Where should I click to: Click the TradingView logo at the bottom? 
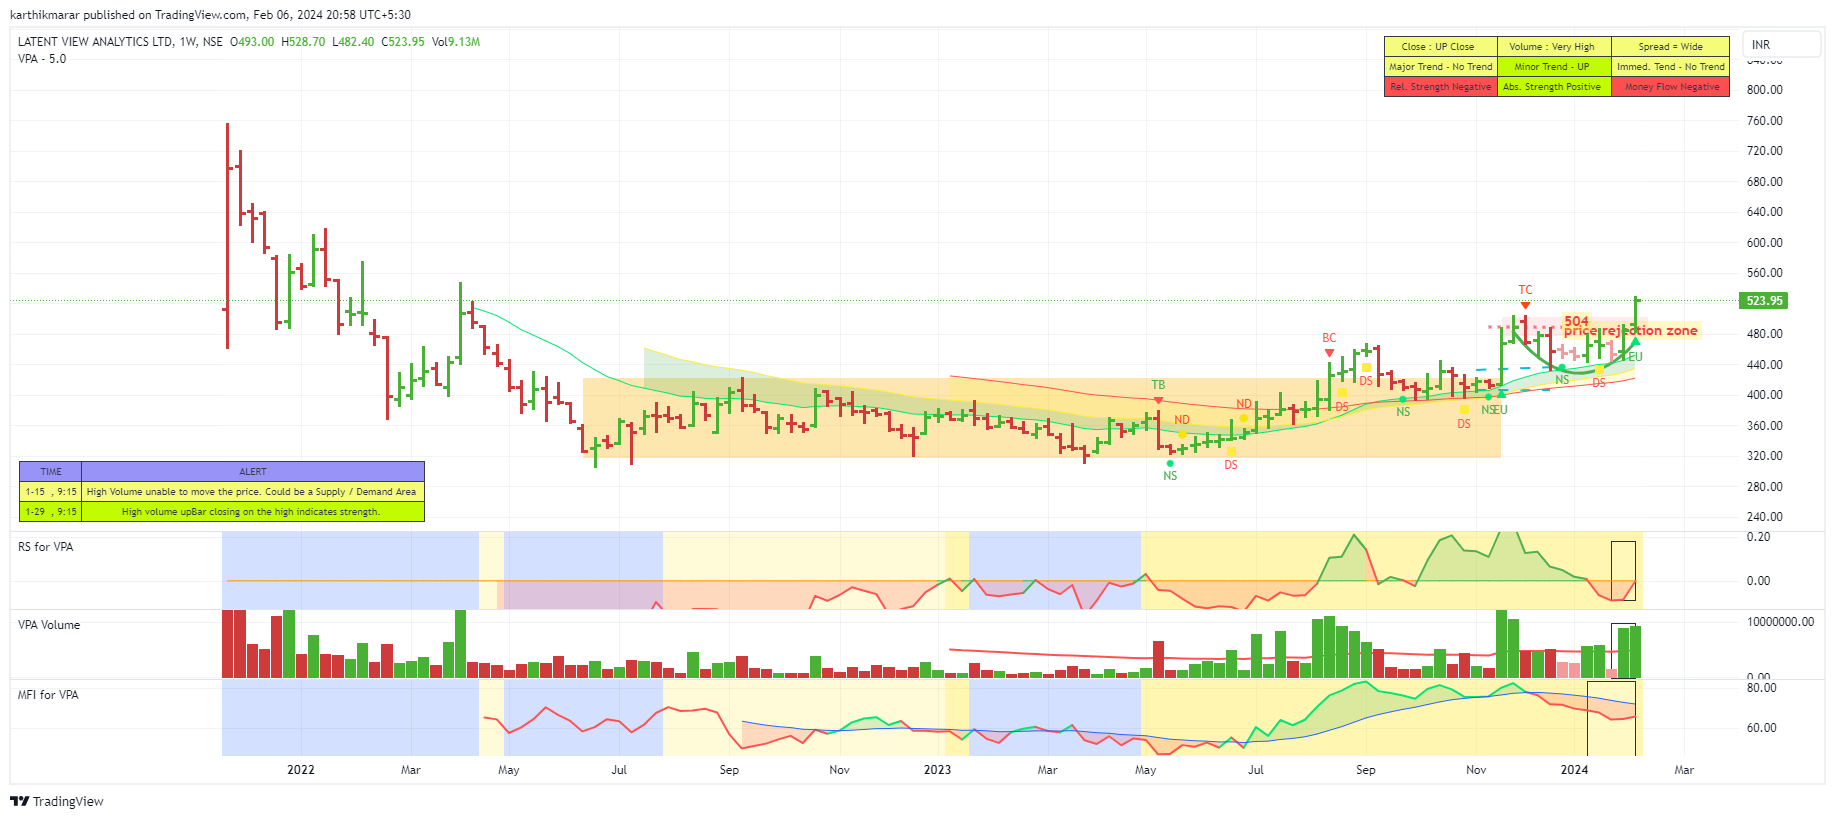[57, 801]
